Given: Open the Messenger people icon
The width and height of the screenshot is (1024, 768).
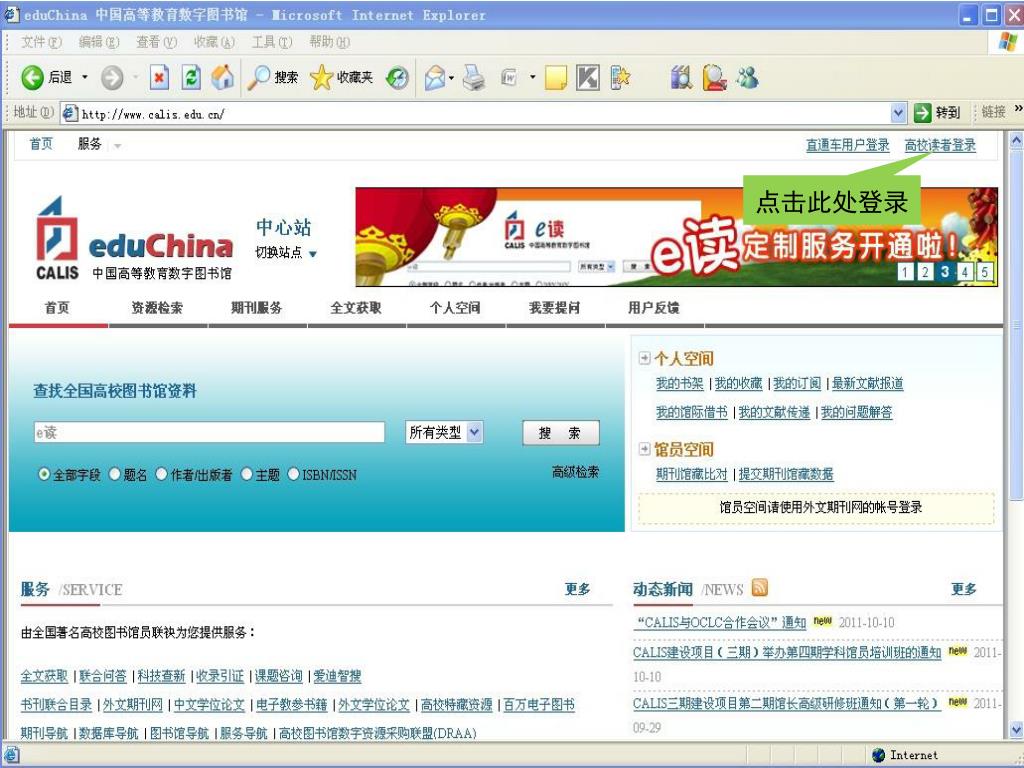Looking at the screenshot, I should tap(748, 77).
